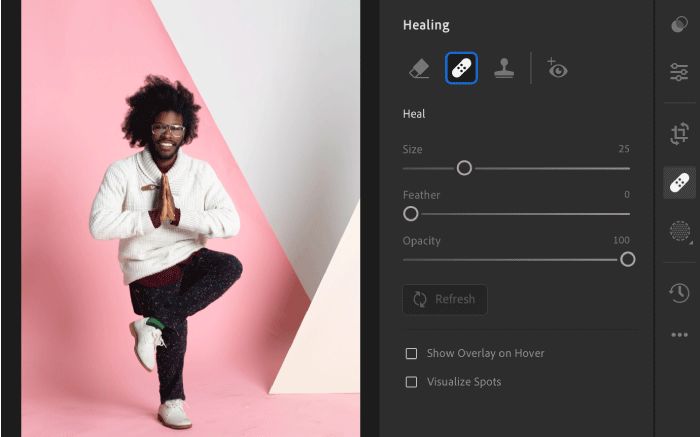Screen dimensions: 700x437
Task: Click the Size slider label
Action: point(412,149)
